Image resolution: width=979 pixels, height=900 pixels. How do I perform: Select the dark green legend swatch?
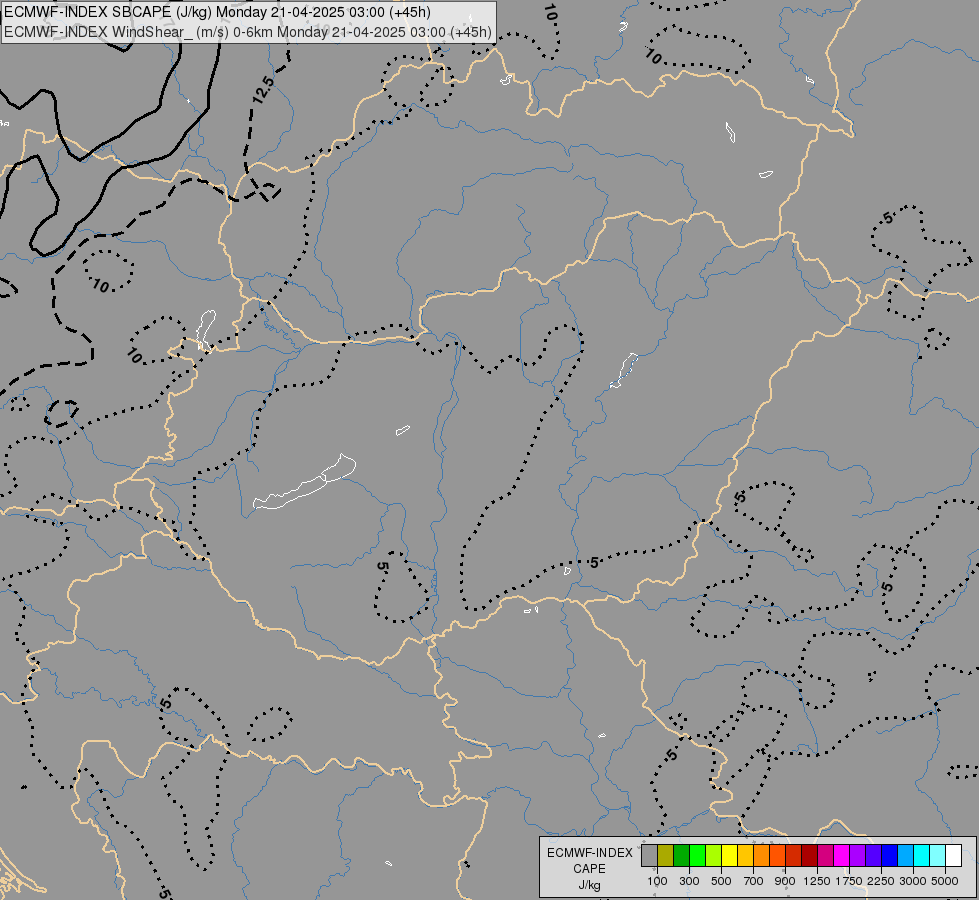click(682, 855)
